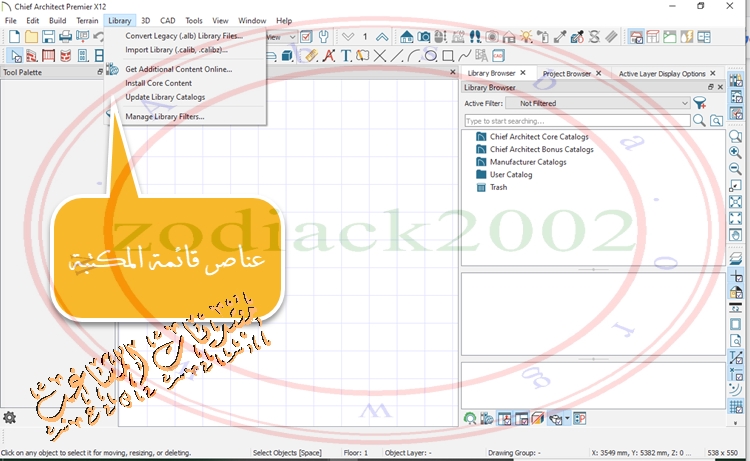Pick the draw line CAD tool
The image size is (750, 461).
397,55
